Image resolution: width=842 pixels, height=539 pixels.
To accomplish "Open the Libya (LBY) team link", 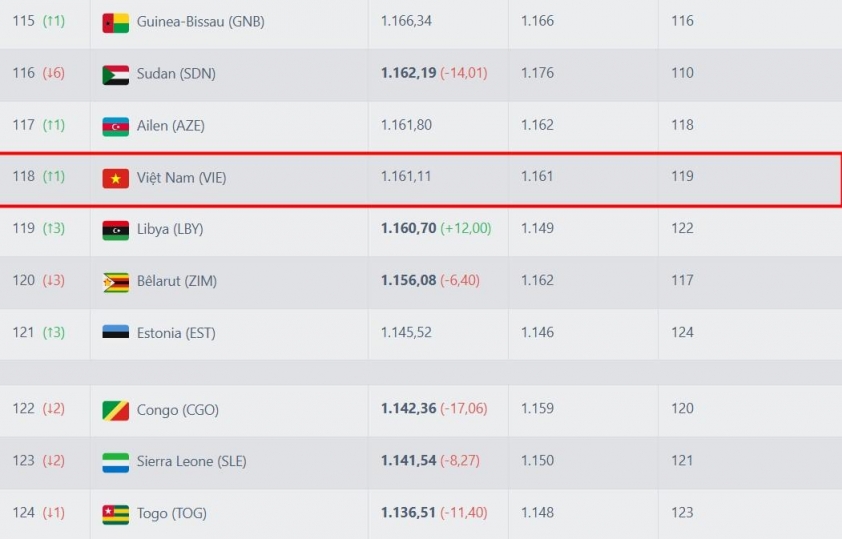I will pyautogui.click(x=170, y=229).
